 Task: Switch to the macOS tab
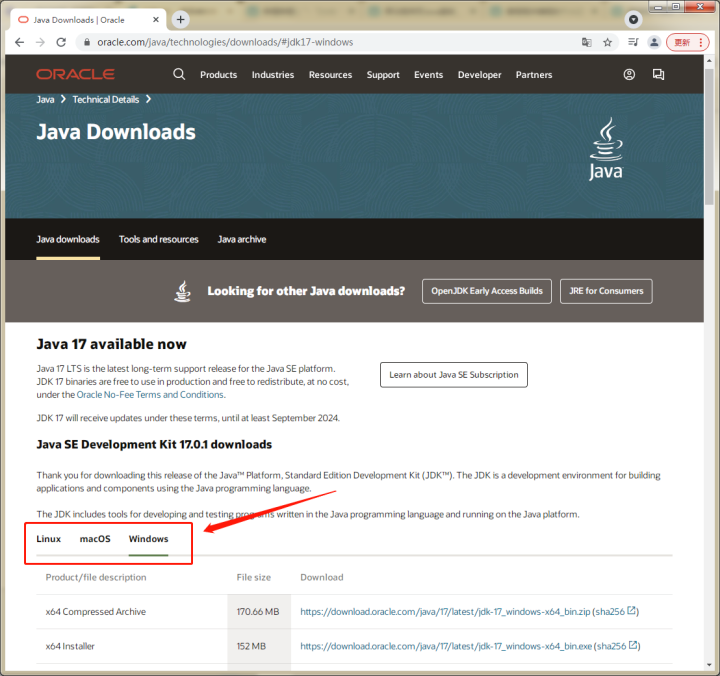(x=95, y=539)
